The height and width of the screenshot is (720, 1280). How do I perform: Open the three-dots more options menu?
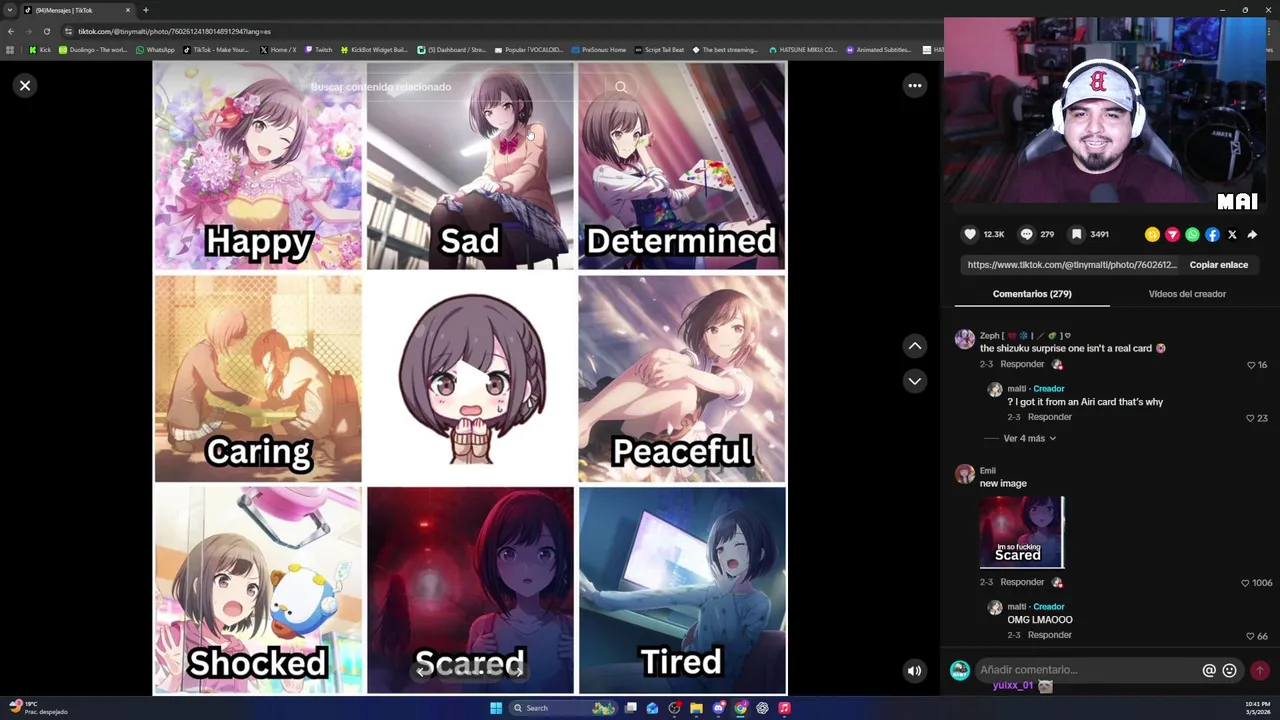click(914, 86)
